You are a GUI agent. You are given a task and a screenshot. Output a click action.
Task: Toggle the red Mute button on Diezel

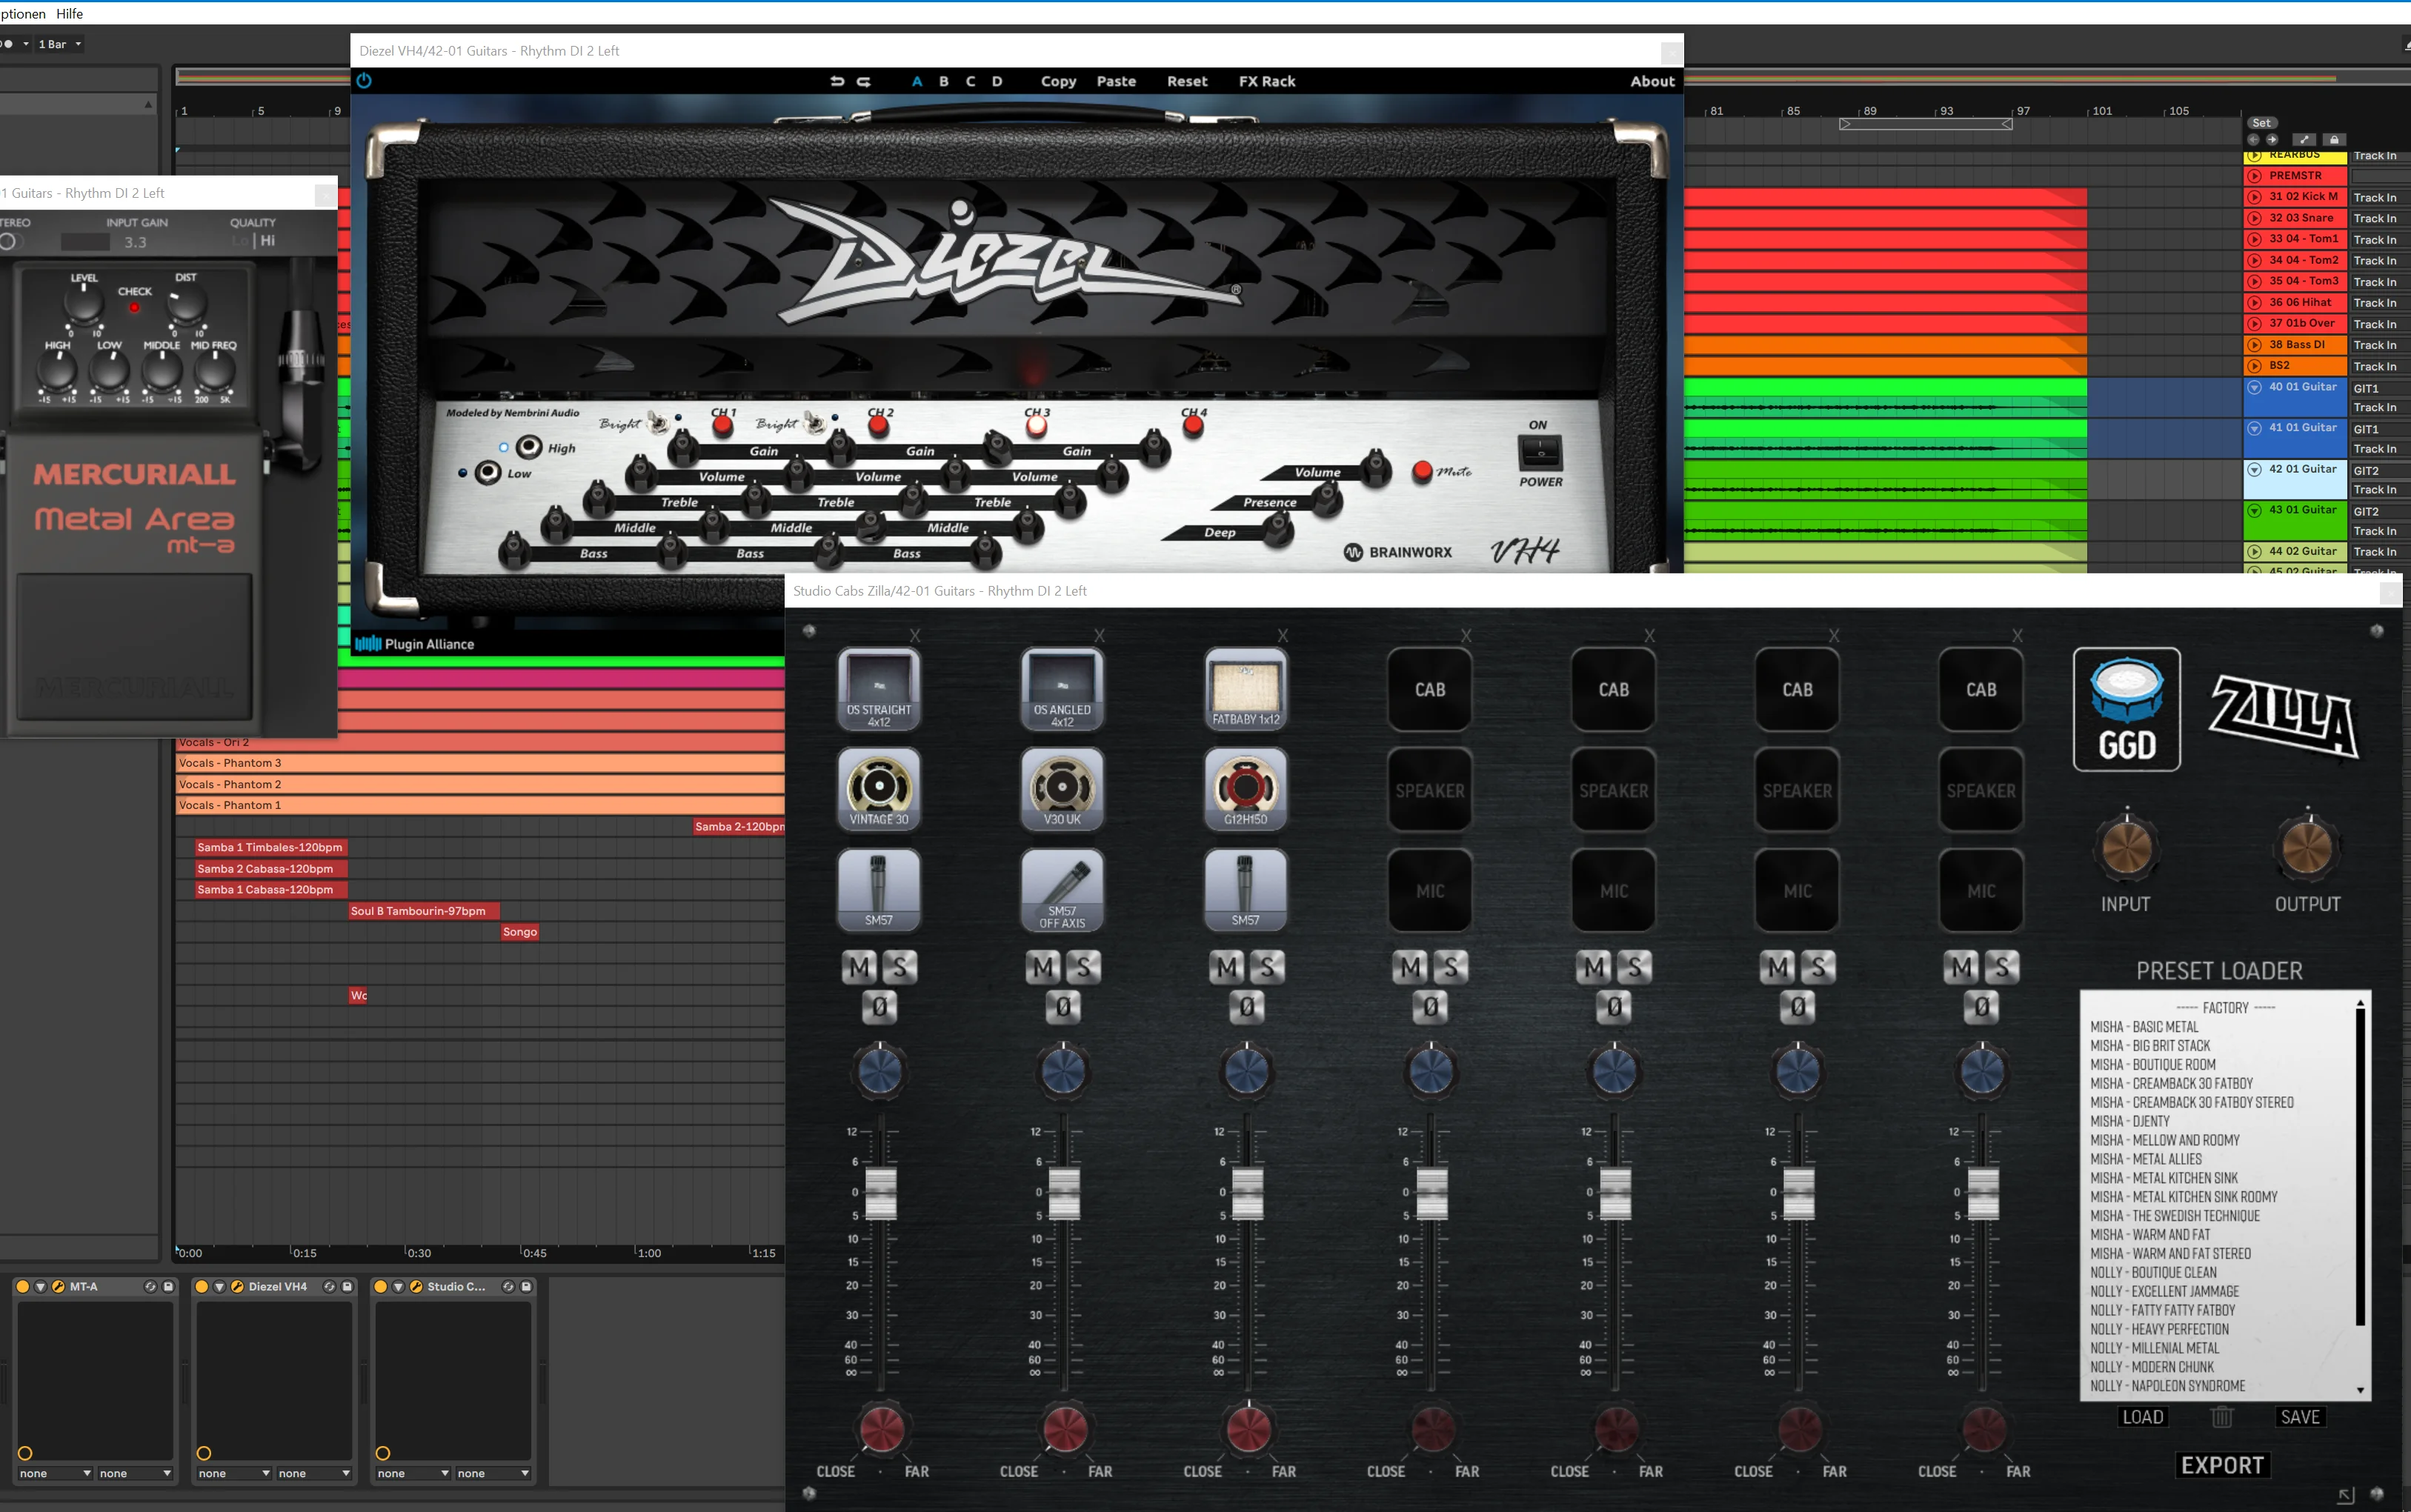tap(1422, 471)
